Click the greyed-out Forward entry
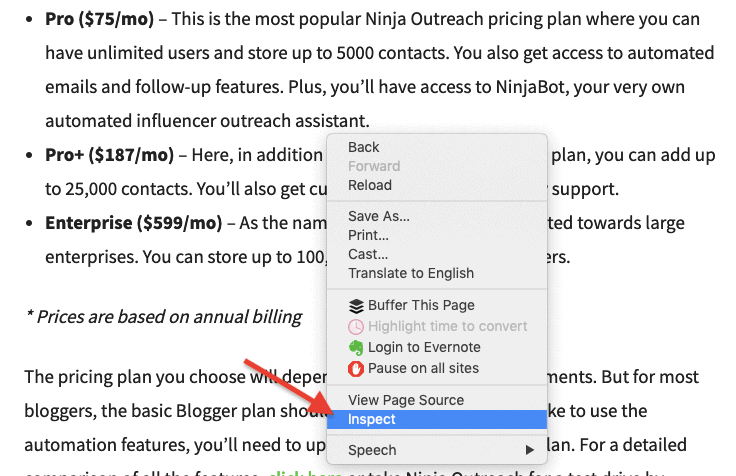 [373, 167]
